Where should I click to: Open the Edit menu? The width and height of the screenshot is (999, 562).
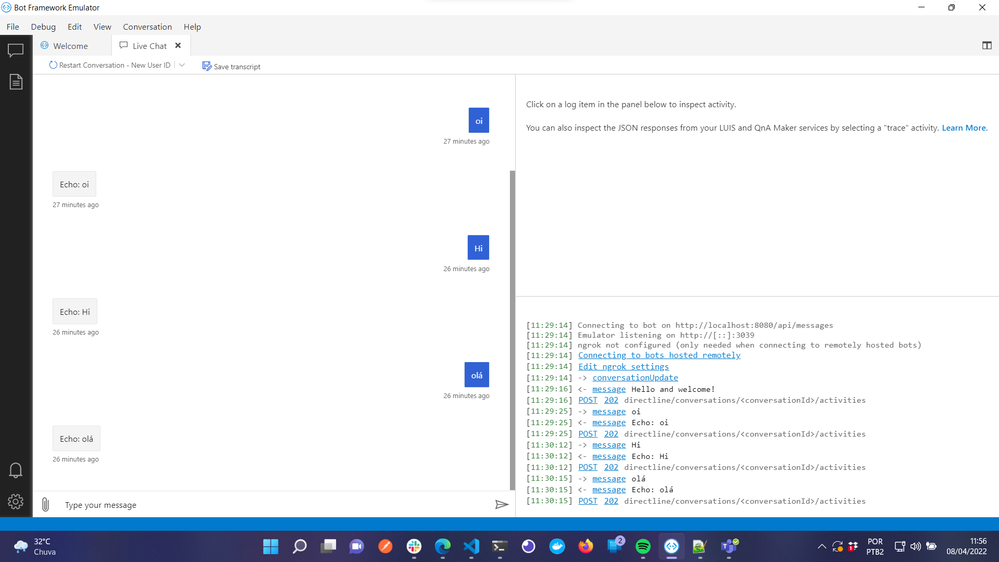(75, 27)
